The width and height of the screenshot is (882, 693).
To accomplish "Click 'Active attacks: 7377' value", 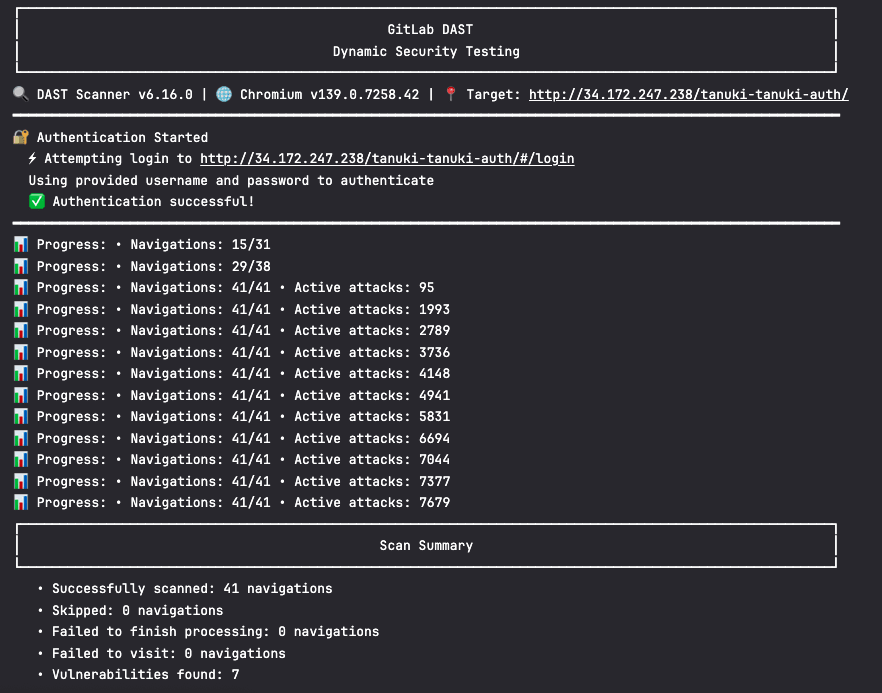I will (x=372, y=482).
